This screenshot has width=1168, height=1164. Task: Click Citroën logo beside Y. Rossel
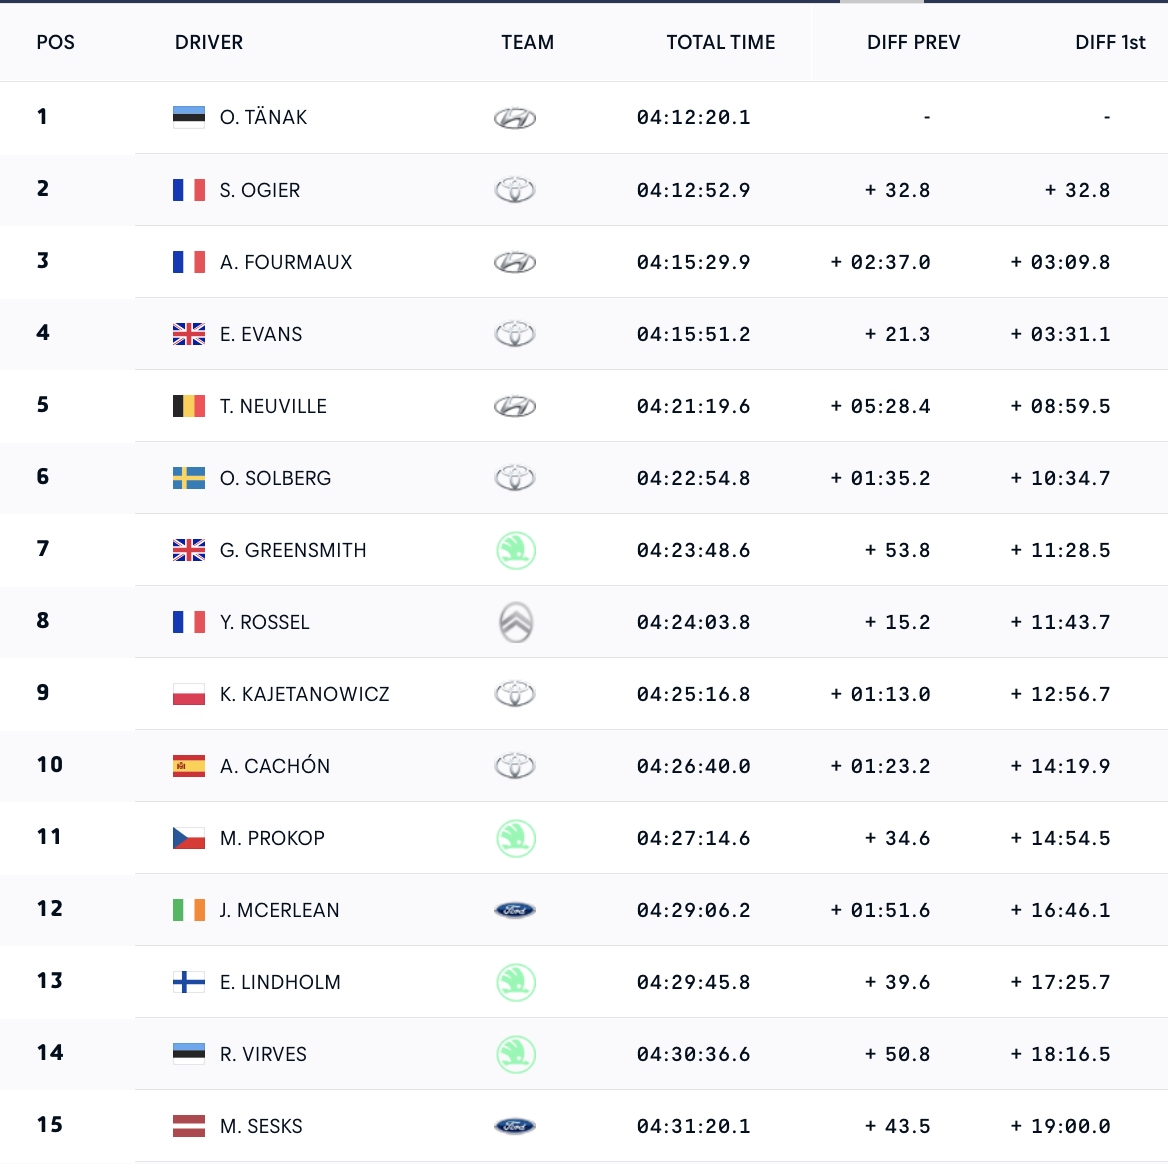coord(516,622)
